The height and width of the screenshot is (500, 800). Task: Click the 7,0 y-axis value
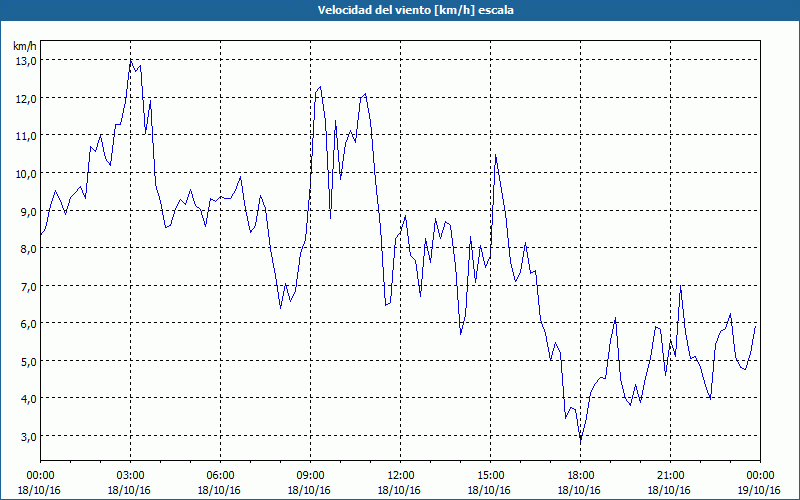(x=29, y=286)
